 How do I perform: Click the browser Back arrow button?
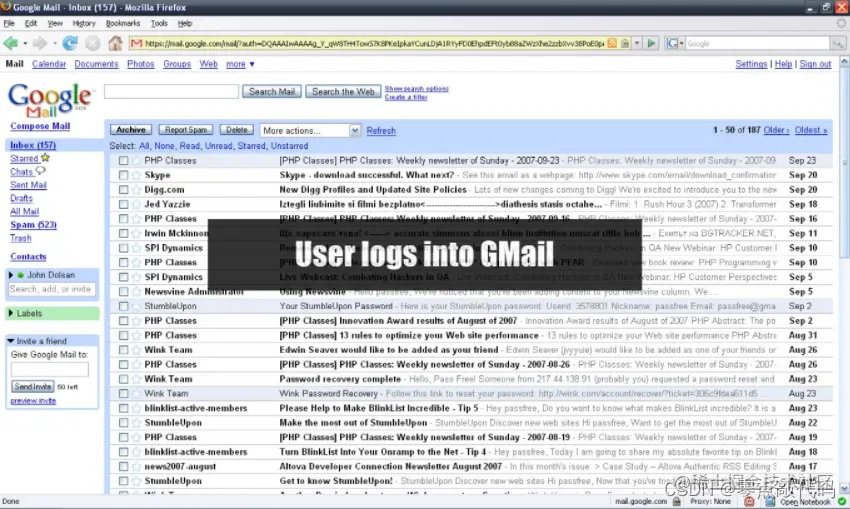[10, 43]
